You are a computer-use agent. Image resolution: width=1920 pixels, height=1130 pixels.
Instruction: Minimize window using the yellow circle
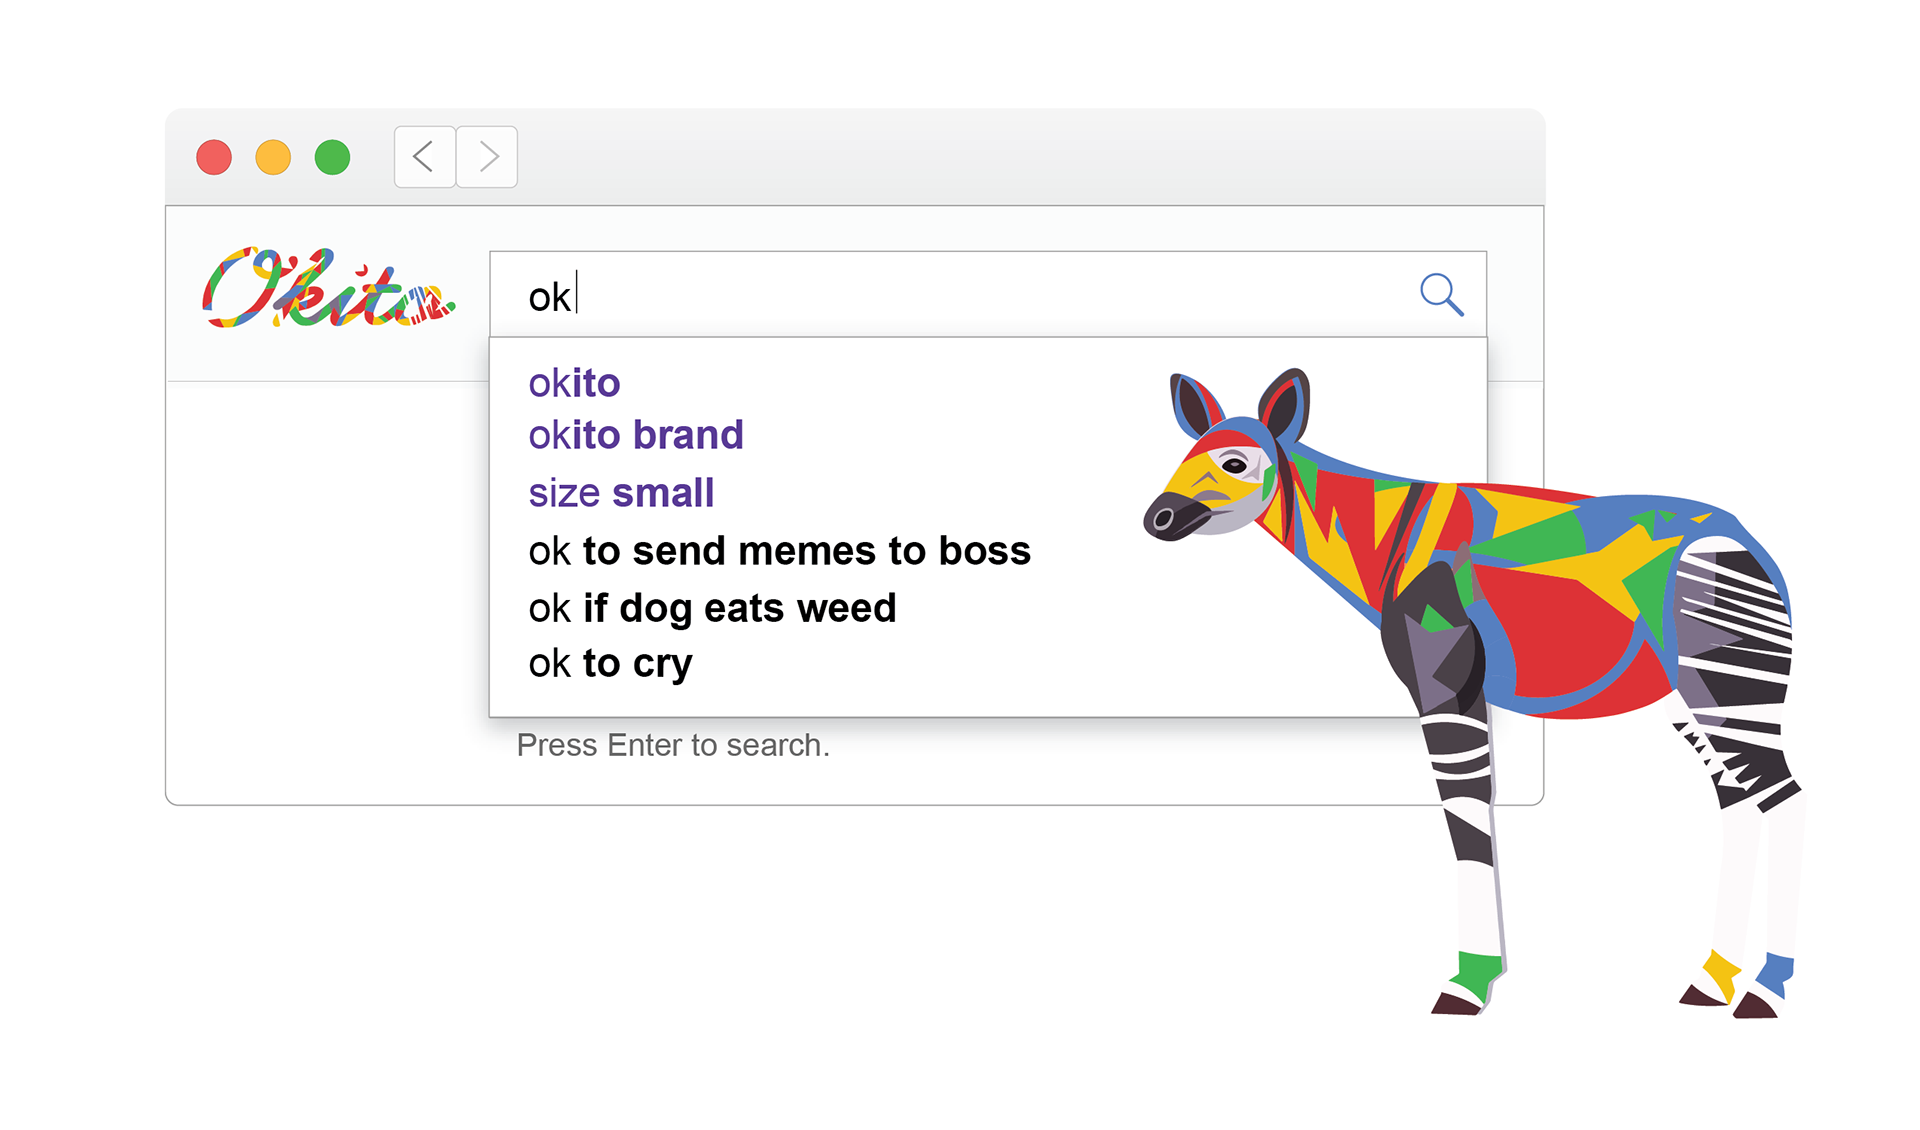click(x=273, y=157)
